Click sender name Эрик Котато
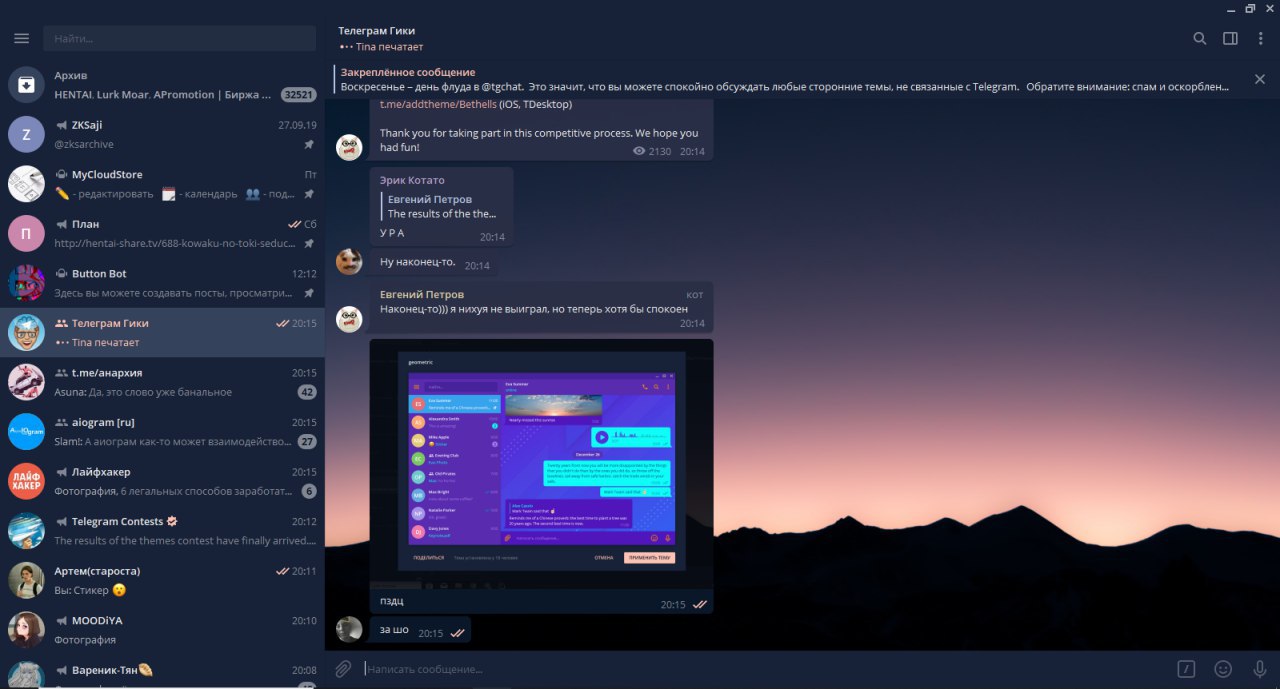Screen dimensions: 1280x689 tap(412, 180)
